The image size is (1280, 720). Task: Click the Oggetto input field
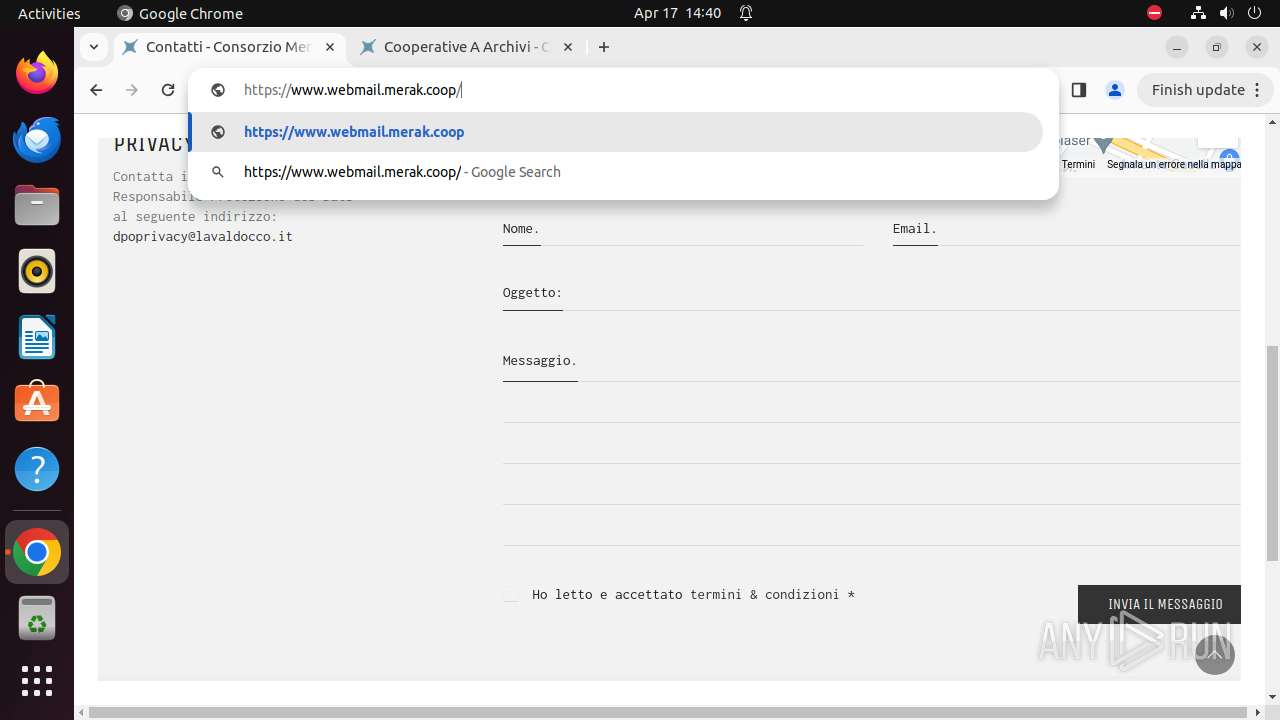[871, 293]
